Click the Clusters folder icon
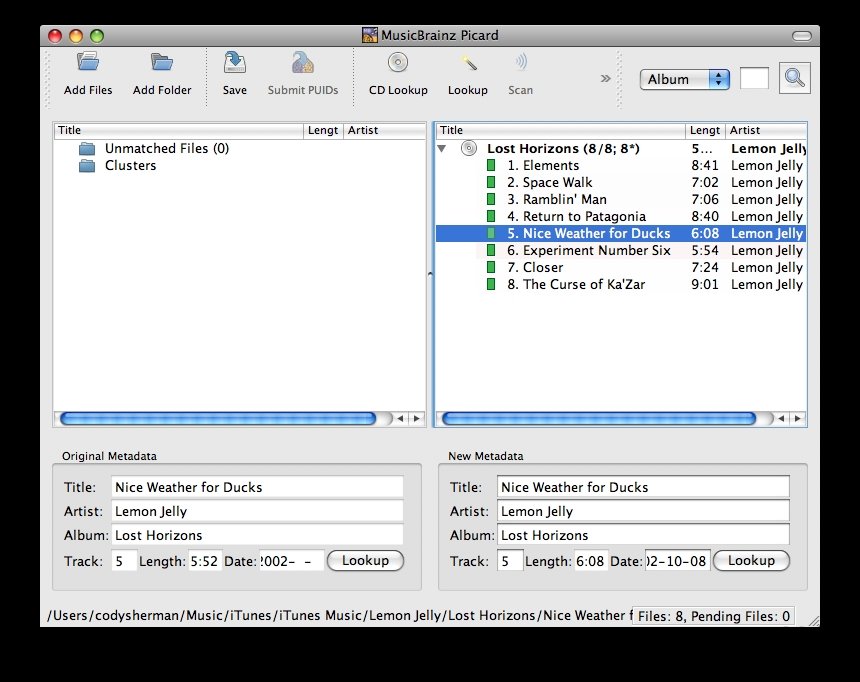 pos(87,166)
